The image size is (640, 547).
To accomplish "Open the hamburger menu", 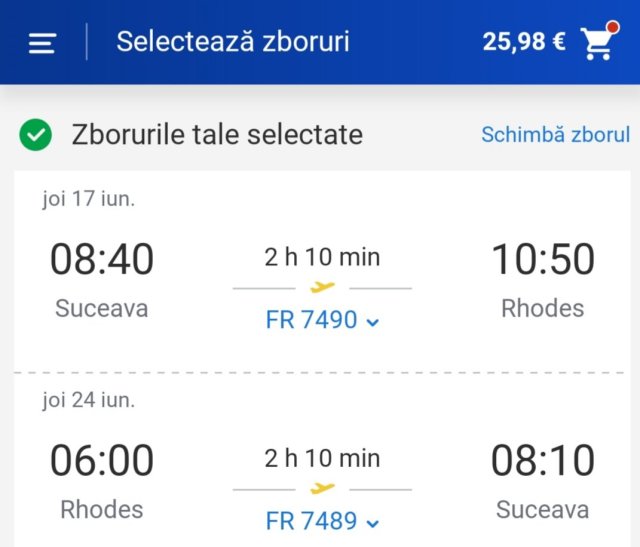I will [42, 43].
